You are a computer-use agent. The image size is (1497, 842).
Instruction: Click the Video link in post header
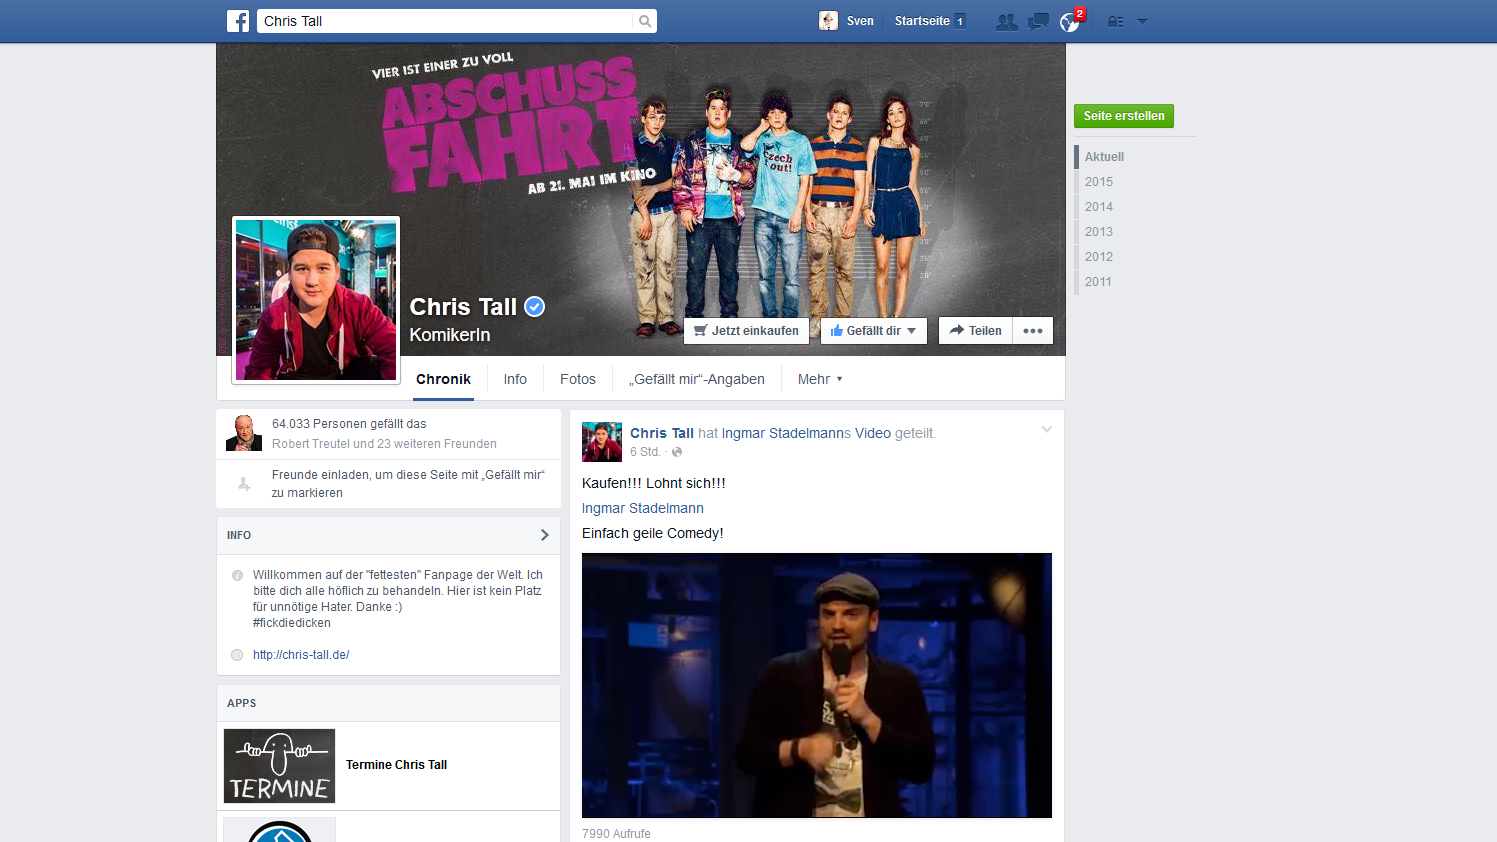[x=873, y=433]
